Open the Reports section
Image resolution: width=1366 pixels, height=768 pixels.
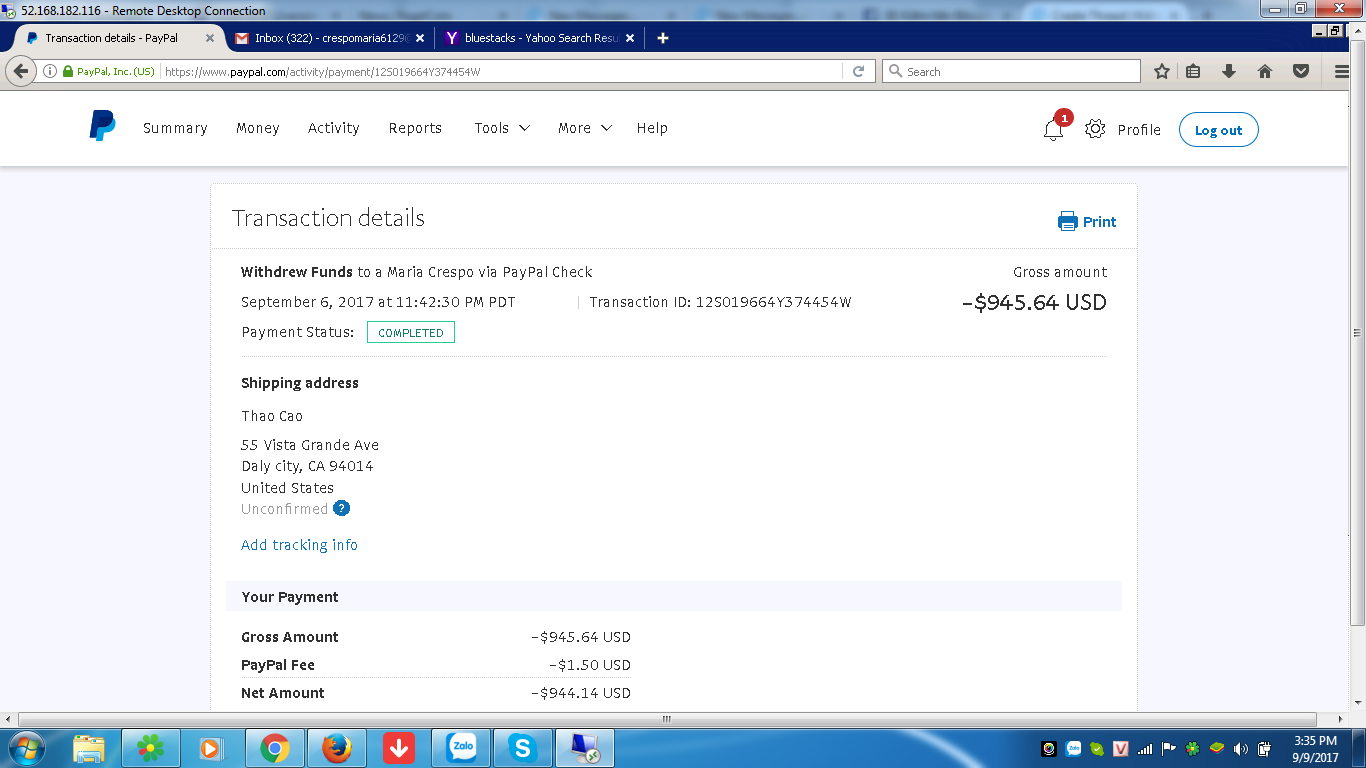pos(415,128)
